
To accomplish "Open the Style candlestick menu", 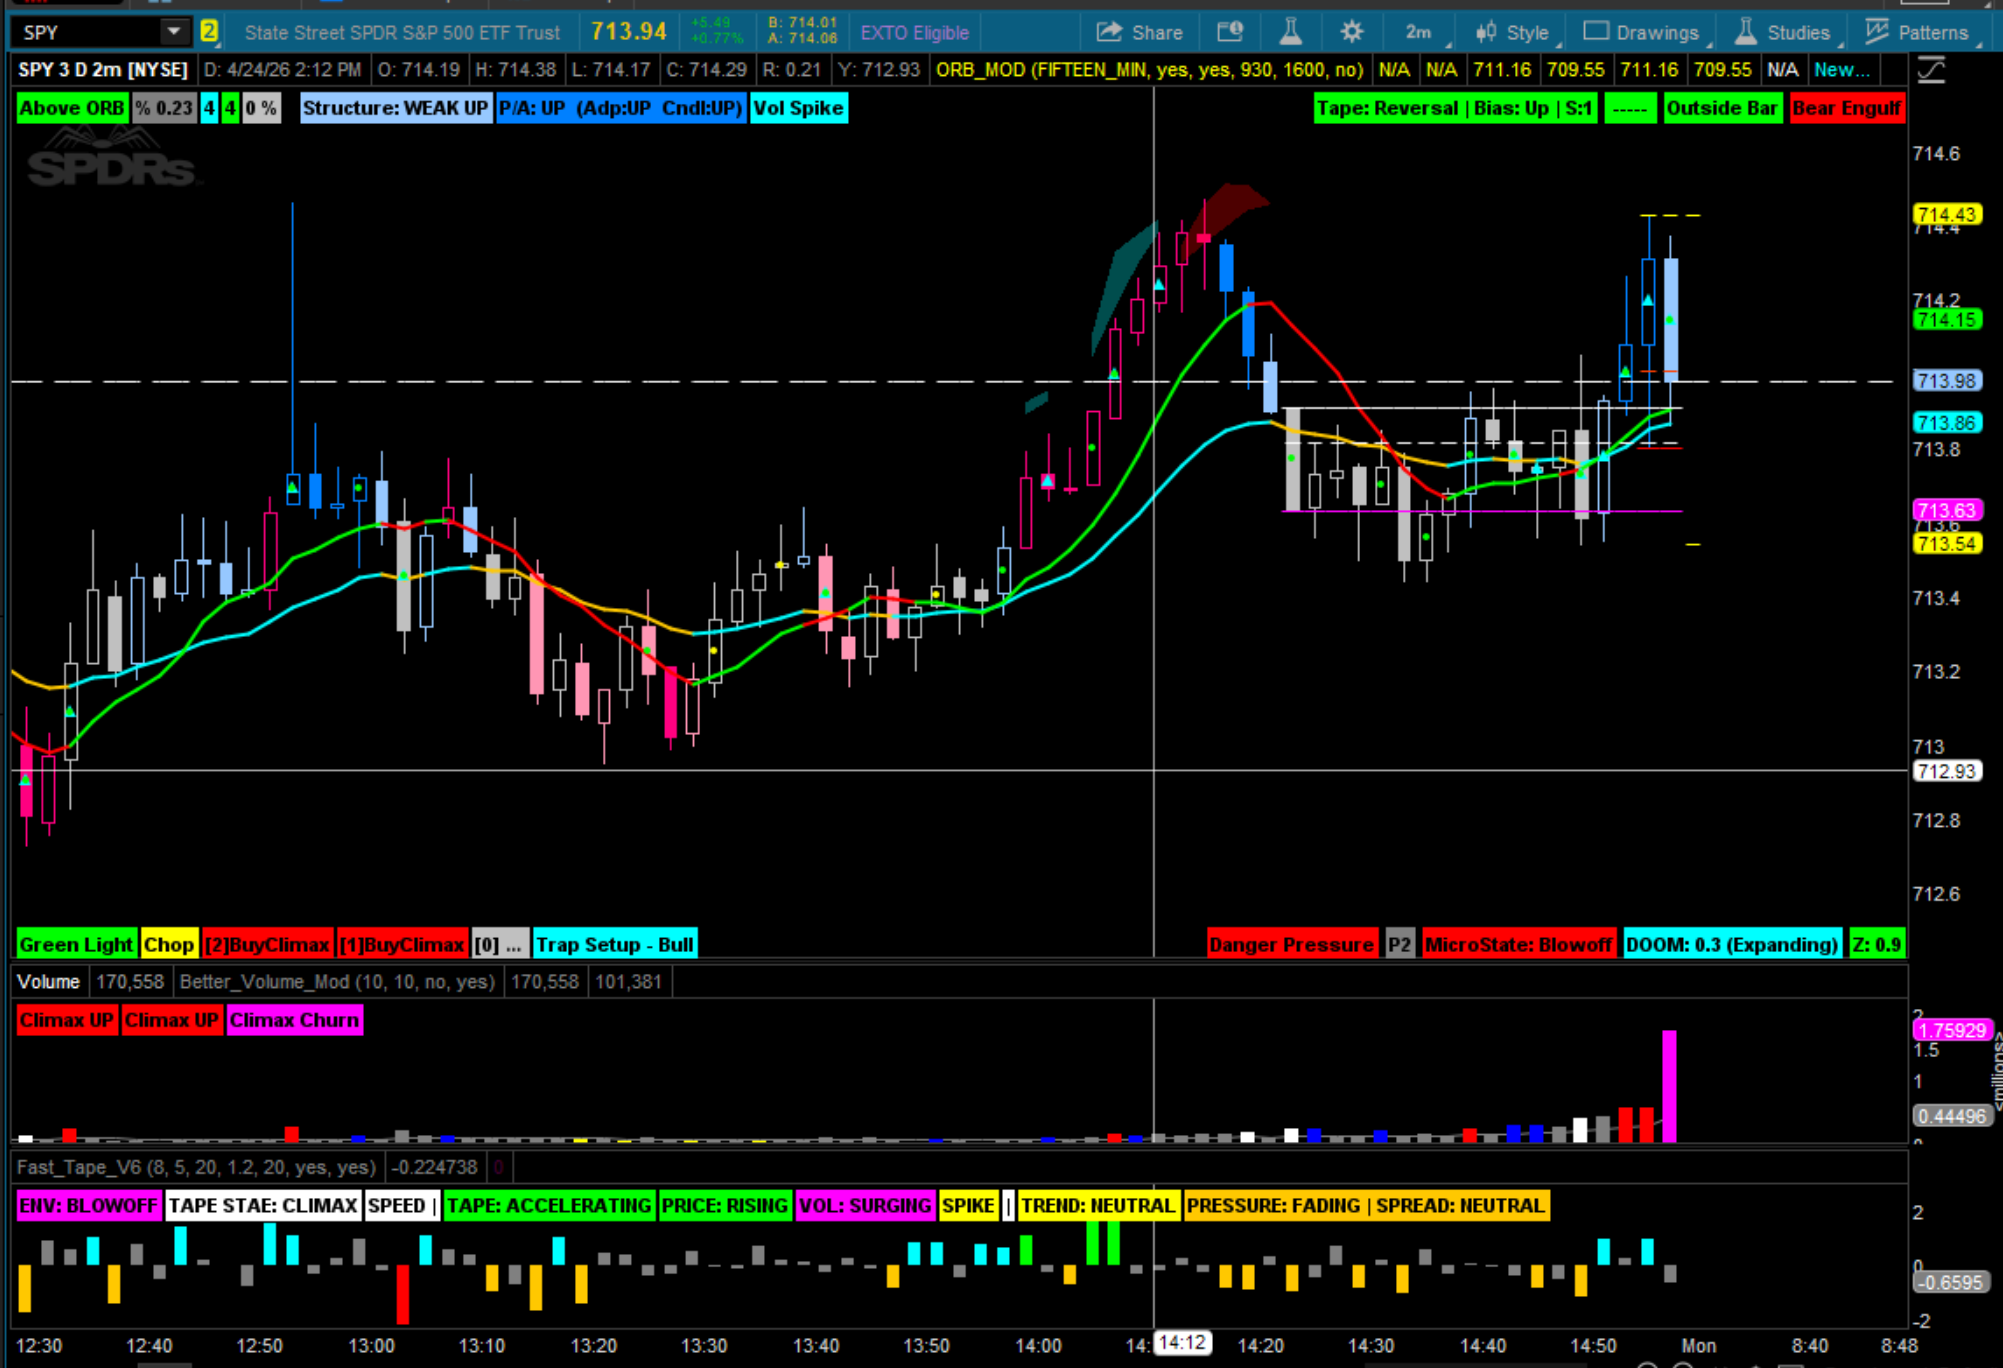I will coord(1512,32).
